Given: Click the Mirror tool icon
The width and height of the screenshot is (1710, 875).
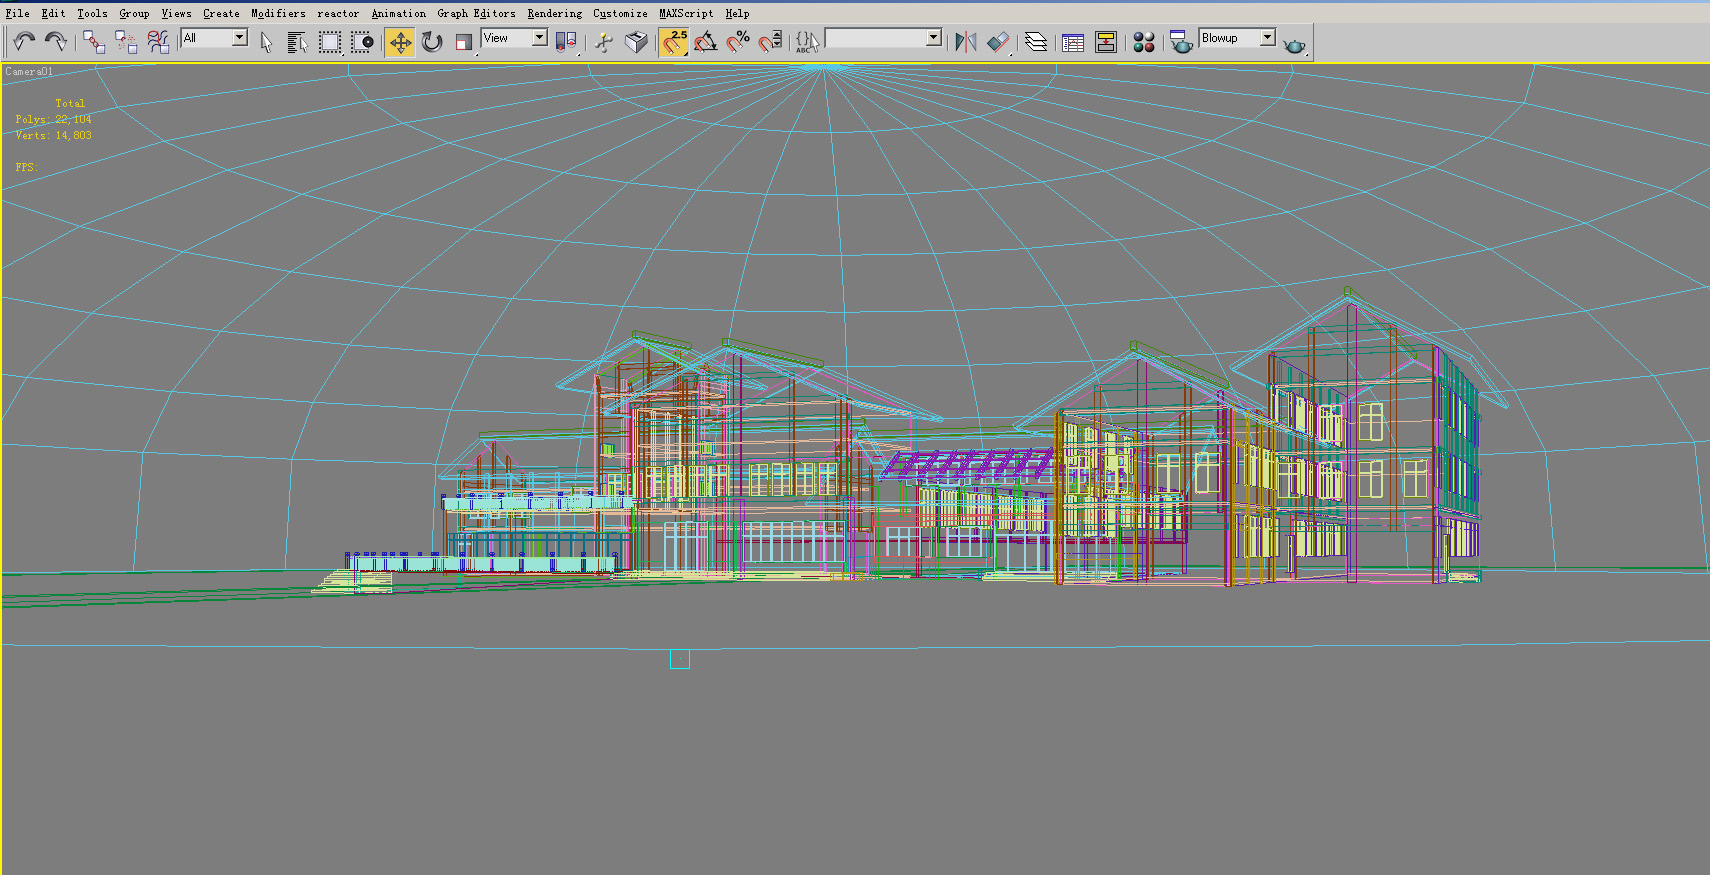Looking at the screenshot, I should 965,42.
